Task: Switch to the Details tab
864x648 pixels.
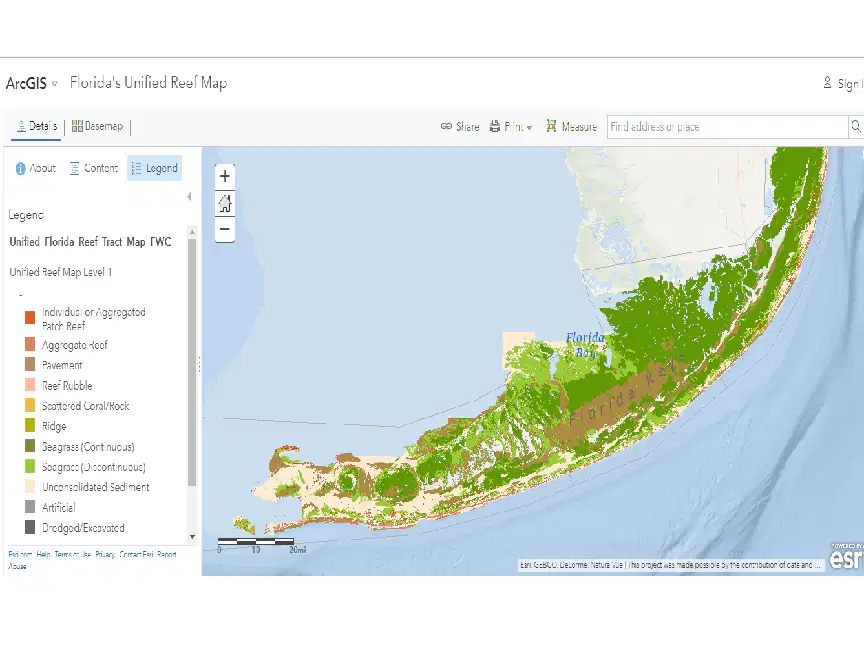Action: 36,126
